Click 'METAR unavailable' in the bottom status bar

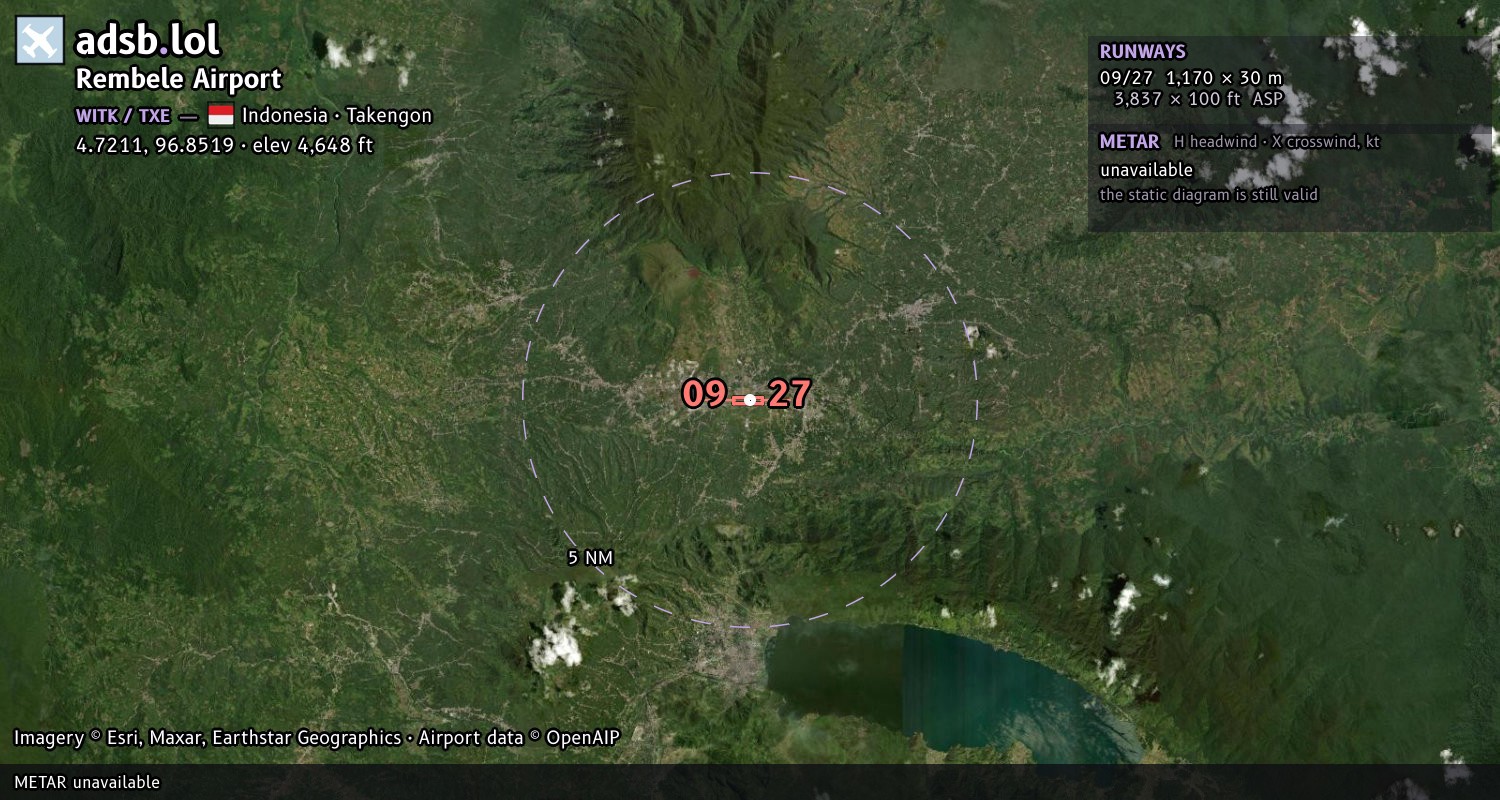(87, 782)
